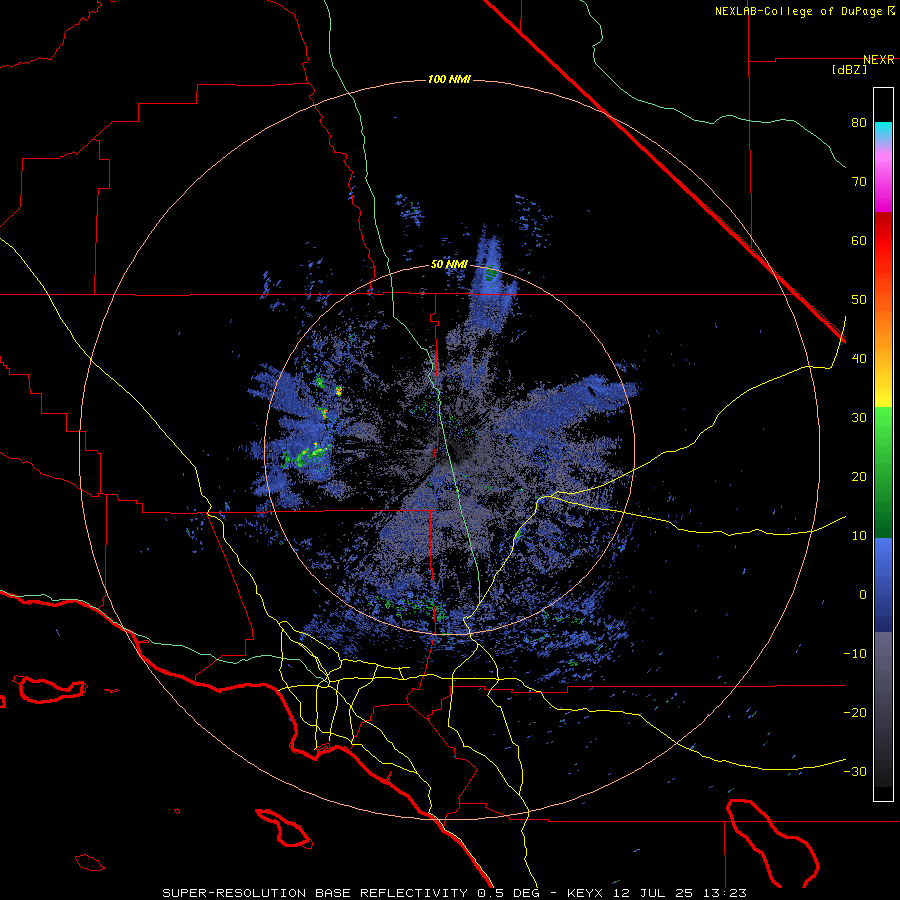Image resolution: width=900 pixels, height=900 pixels.
Task: Click the NEXLAB-College of DuPage label
Action: pyautogui.click(x=798, y=11)
